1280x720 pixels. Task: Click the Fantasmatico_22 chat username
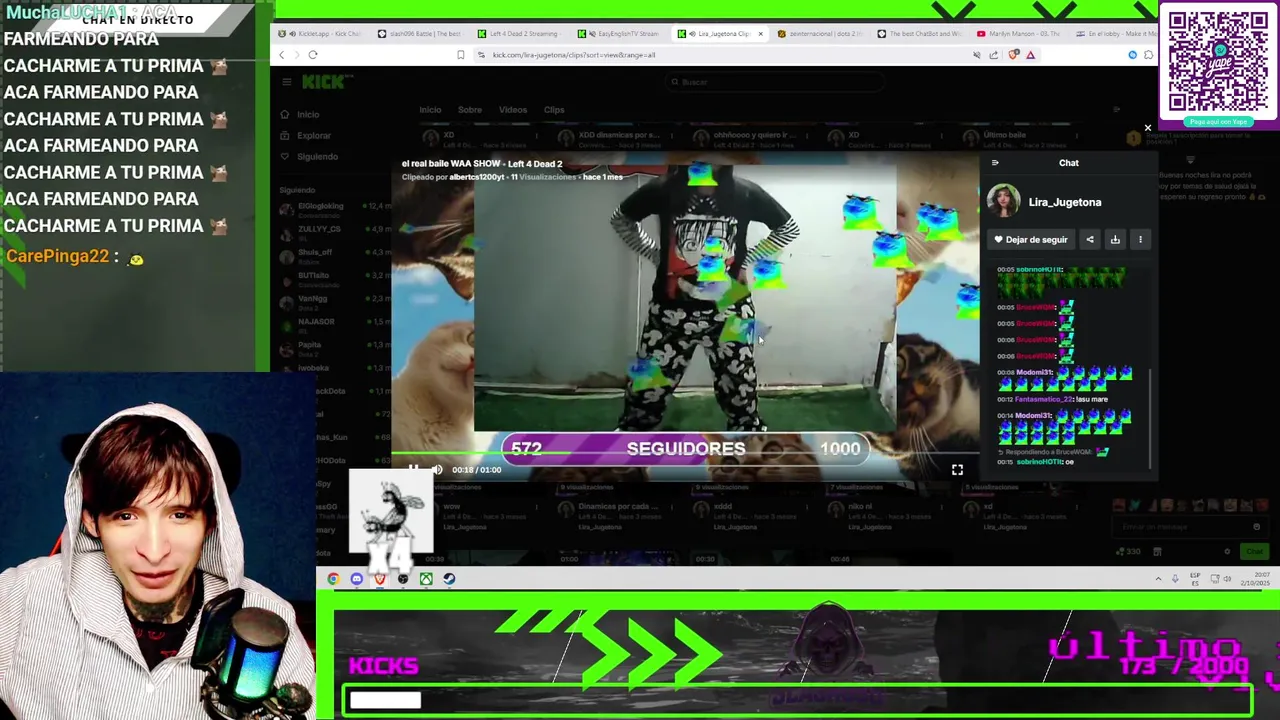(1043, 399)
